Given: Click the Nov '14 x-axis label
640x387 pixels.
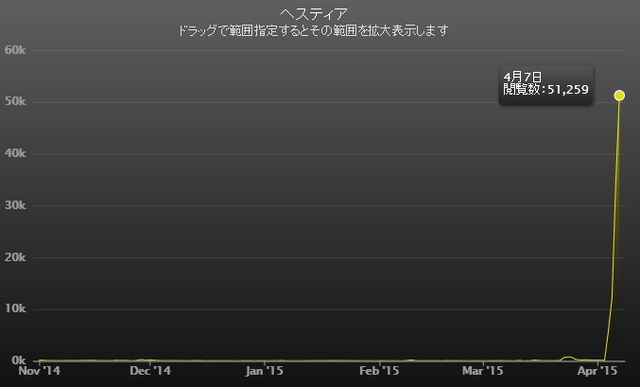Looking at the screenshot, I should pyautogui.click(x=40, y=371).
